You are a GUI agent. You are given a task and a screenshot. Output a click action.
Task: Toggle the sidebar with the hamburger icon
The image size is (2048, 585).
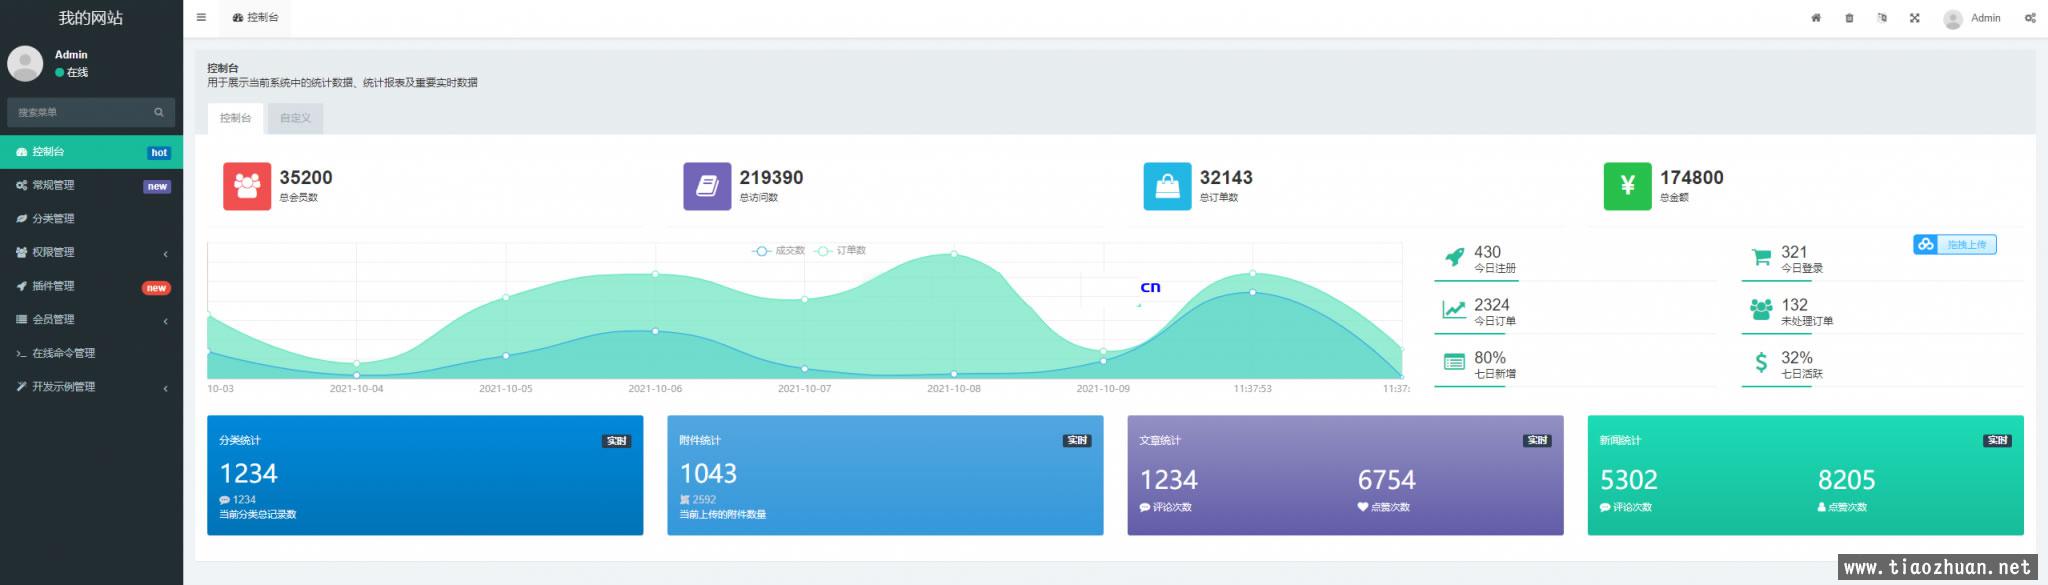pyautogui.click(x=201, y=18)
